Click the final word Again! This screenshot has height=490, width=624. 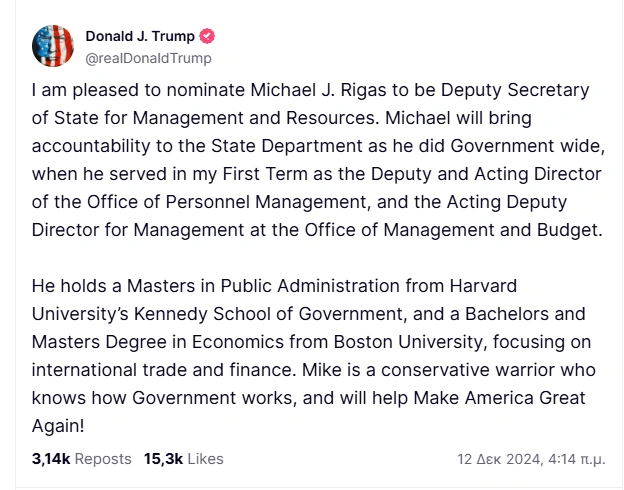(x=57, y=426)
